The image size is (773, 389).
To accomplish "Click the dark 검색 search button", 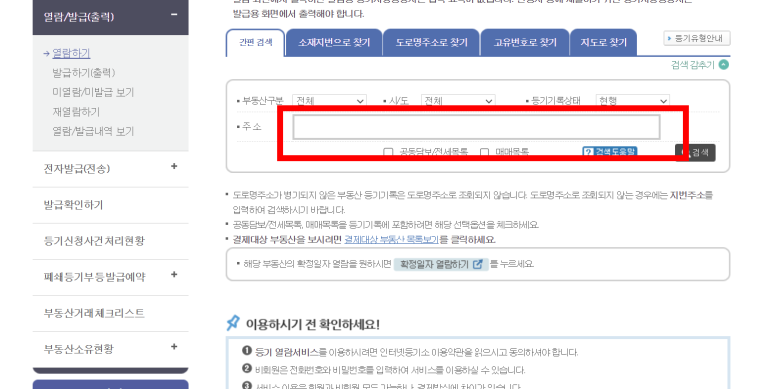I will click(x=696, y=152).
